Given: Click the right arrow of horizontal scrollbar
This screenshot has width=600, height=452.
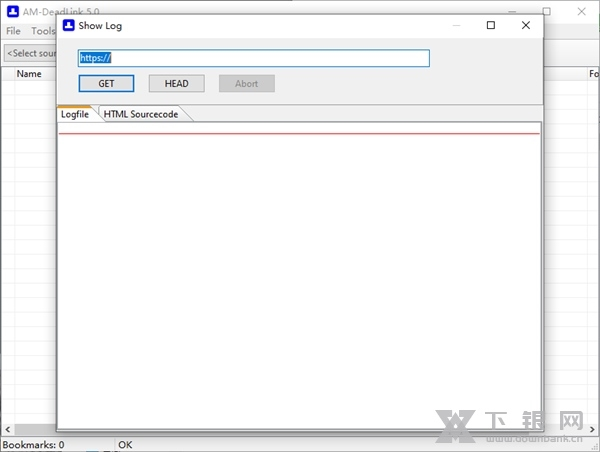Looking at the screenshot, I should coord(592,429).
